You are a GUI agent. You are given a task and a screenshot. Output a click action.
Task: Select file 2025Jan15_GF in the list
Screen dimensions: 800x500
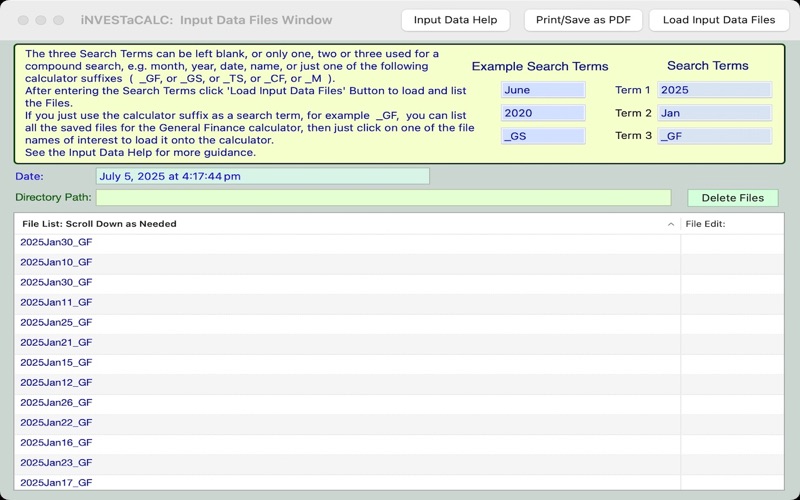pyautogui.click(x=347, y=363)
